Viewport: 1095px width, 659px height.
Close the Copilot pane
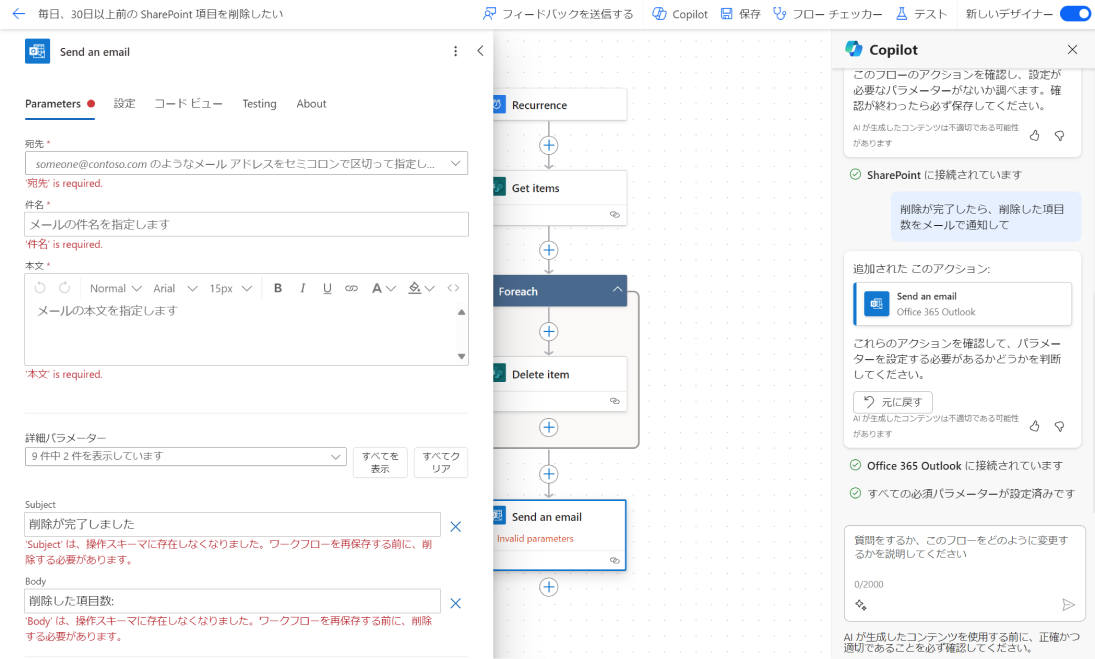1072,50
